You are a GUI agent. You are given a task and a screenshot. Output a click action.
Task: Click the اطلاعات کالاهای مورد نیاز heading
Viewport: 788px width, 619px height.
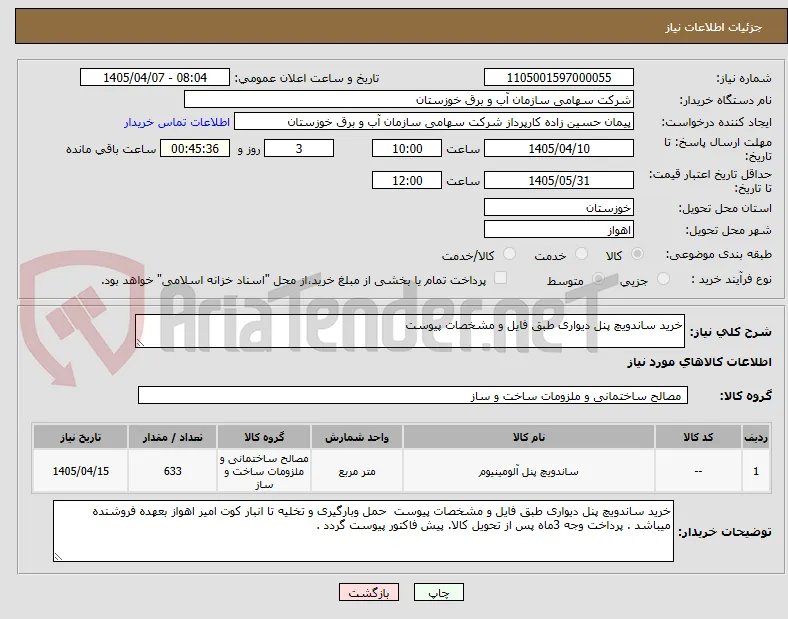[x=699, y=362]
